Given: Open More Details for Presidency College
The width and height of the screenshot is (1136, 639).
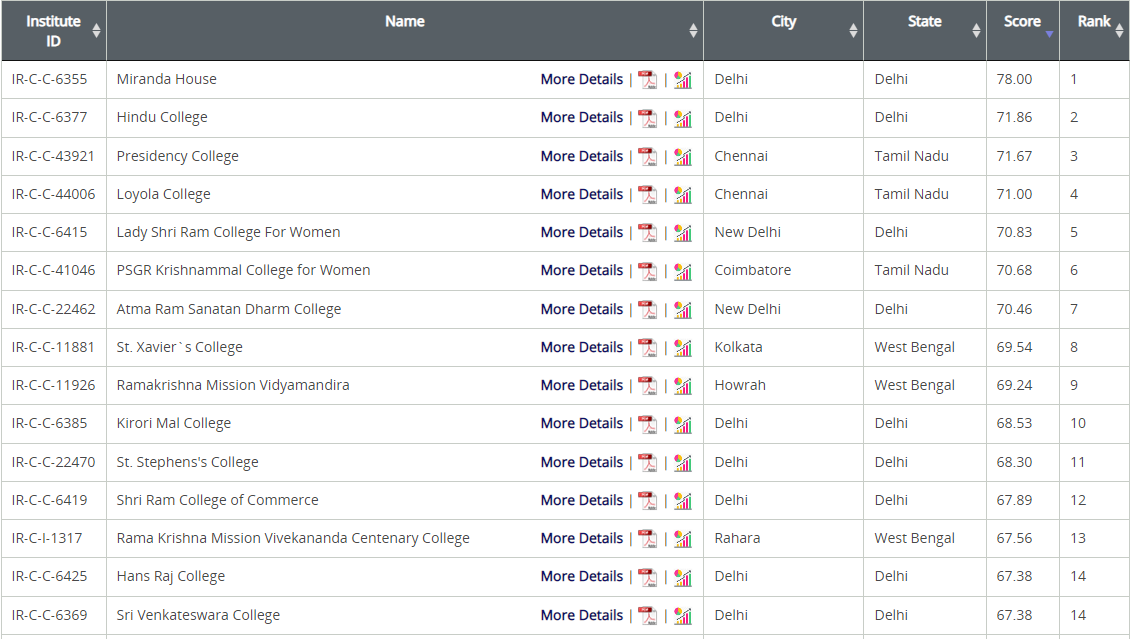Looking at the screenshot, I should [582, 156].
